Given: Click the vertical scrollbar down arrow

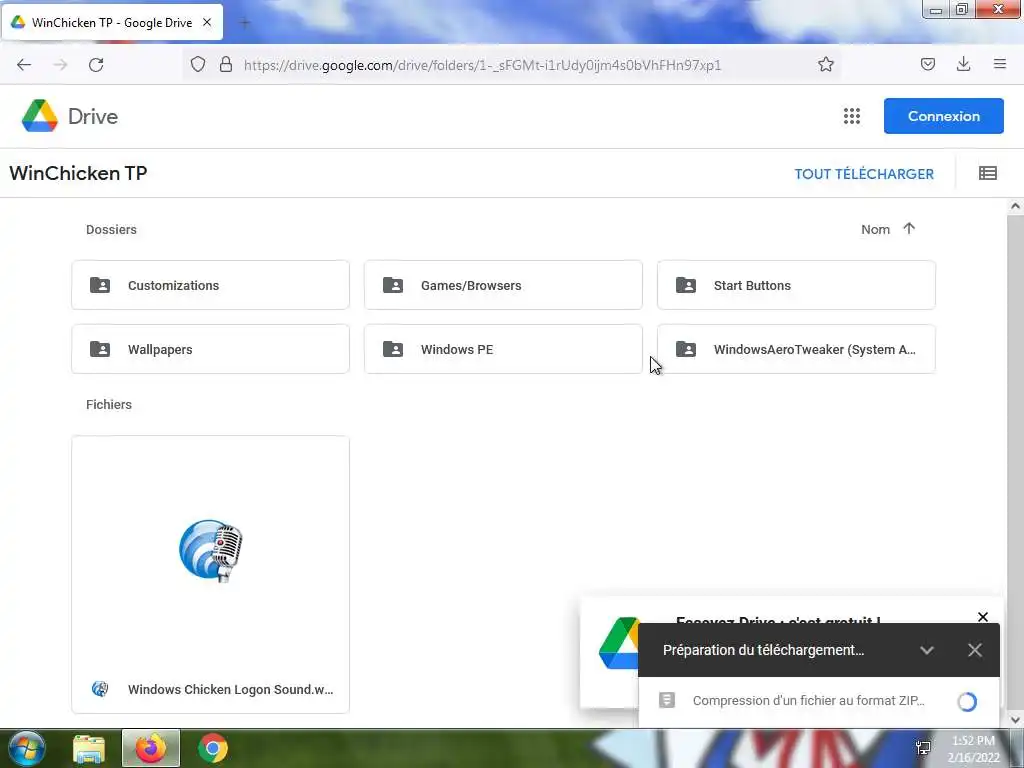Looking at the screenshot, I should tap(1015, 720).
